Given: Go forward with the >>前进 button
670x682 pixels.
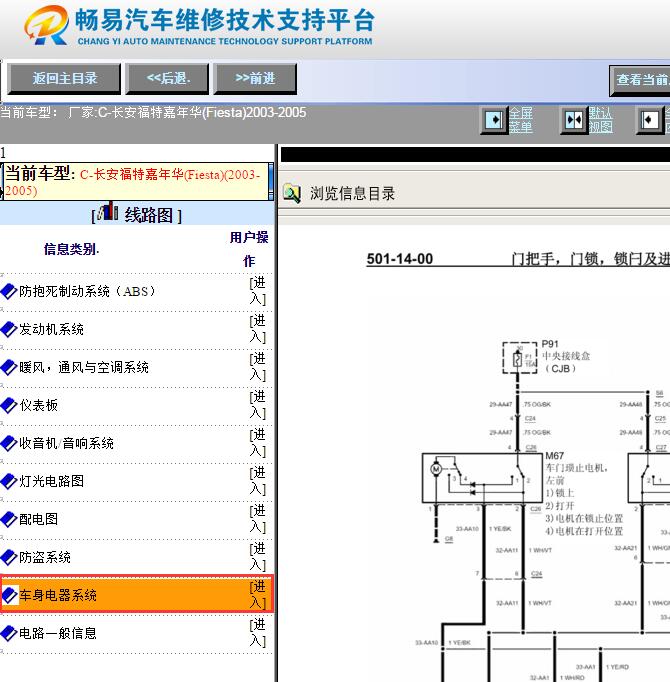Looking at the screenshot, I should tap(255, 79).
